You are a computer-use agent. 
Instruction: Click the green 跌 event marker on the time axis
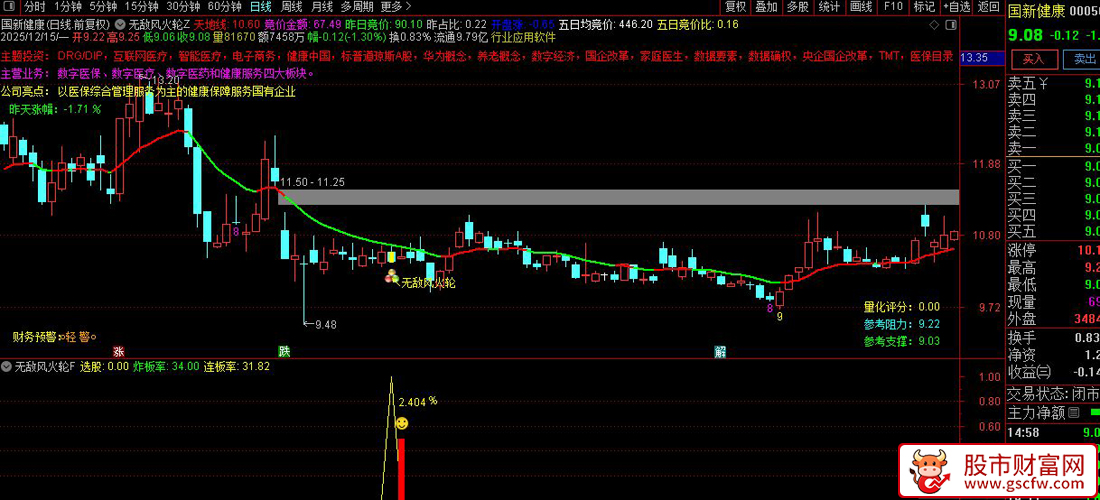(x=283, y=351)
